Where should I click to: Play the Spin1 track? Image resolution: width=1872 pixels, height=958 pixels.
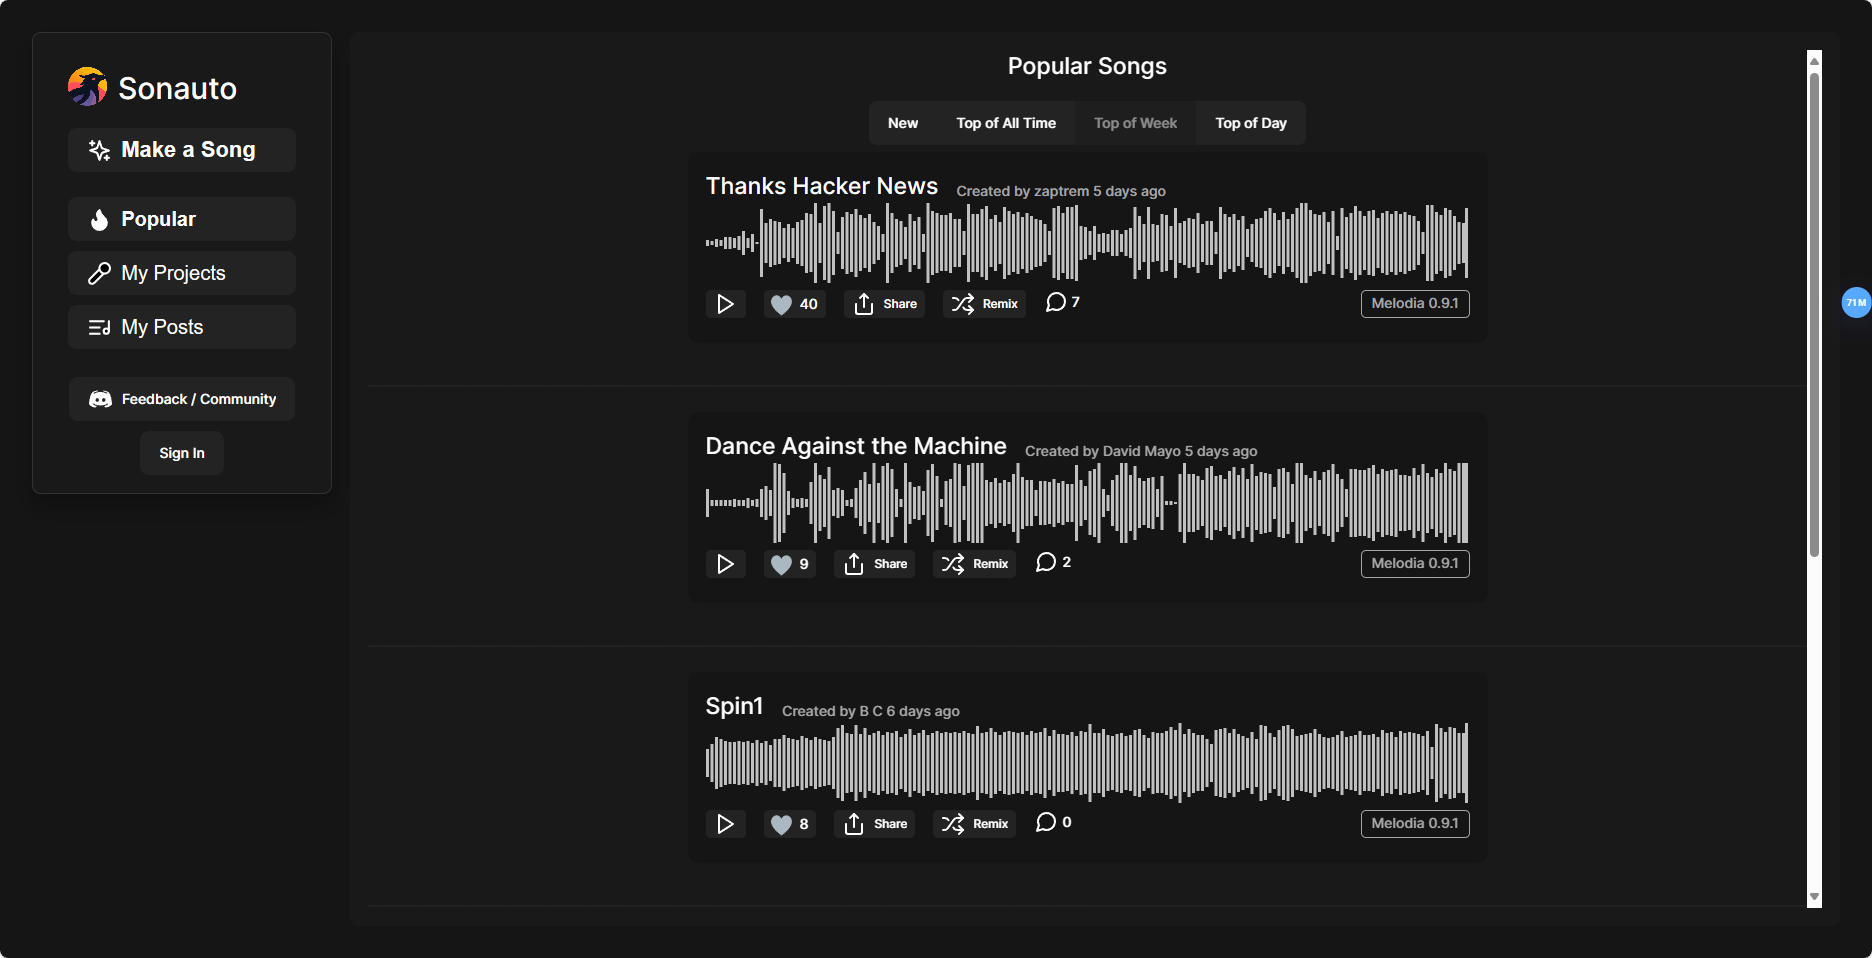[725, 824]
